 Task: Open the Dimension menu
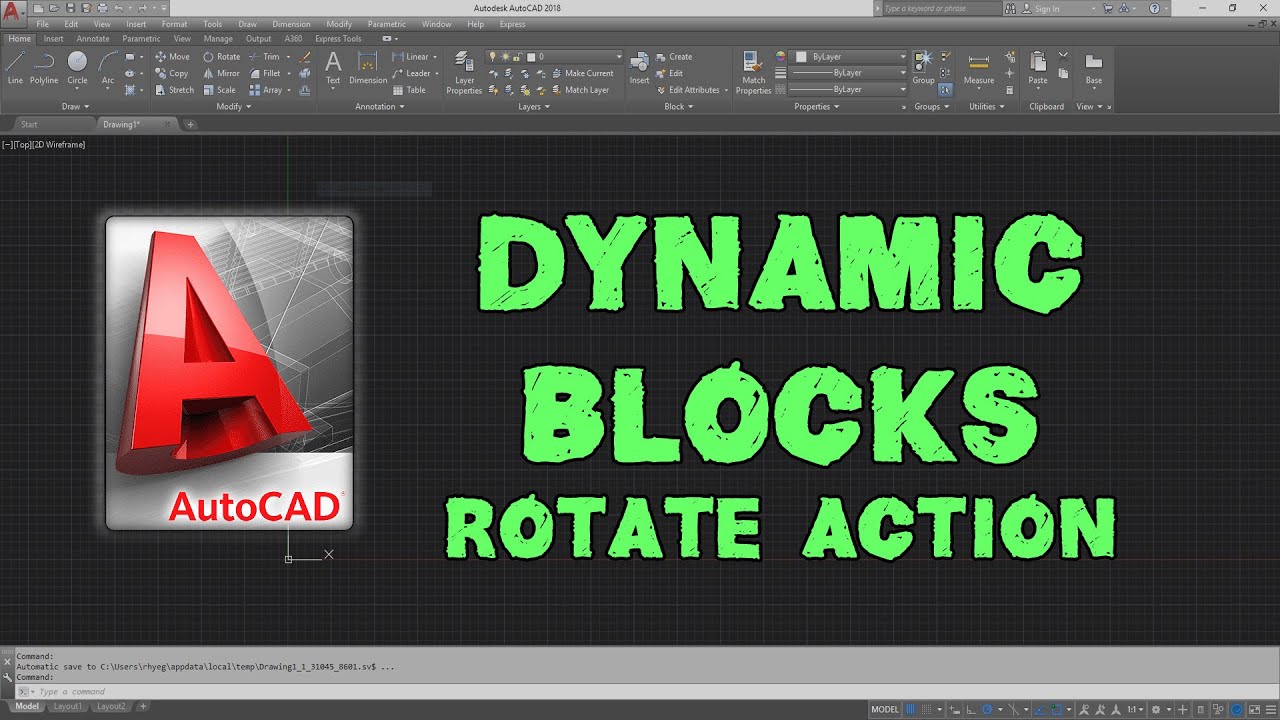tap(291, 24)
